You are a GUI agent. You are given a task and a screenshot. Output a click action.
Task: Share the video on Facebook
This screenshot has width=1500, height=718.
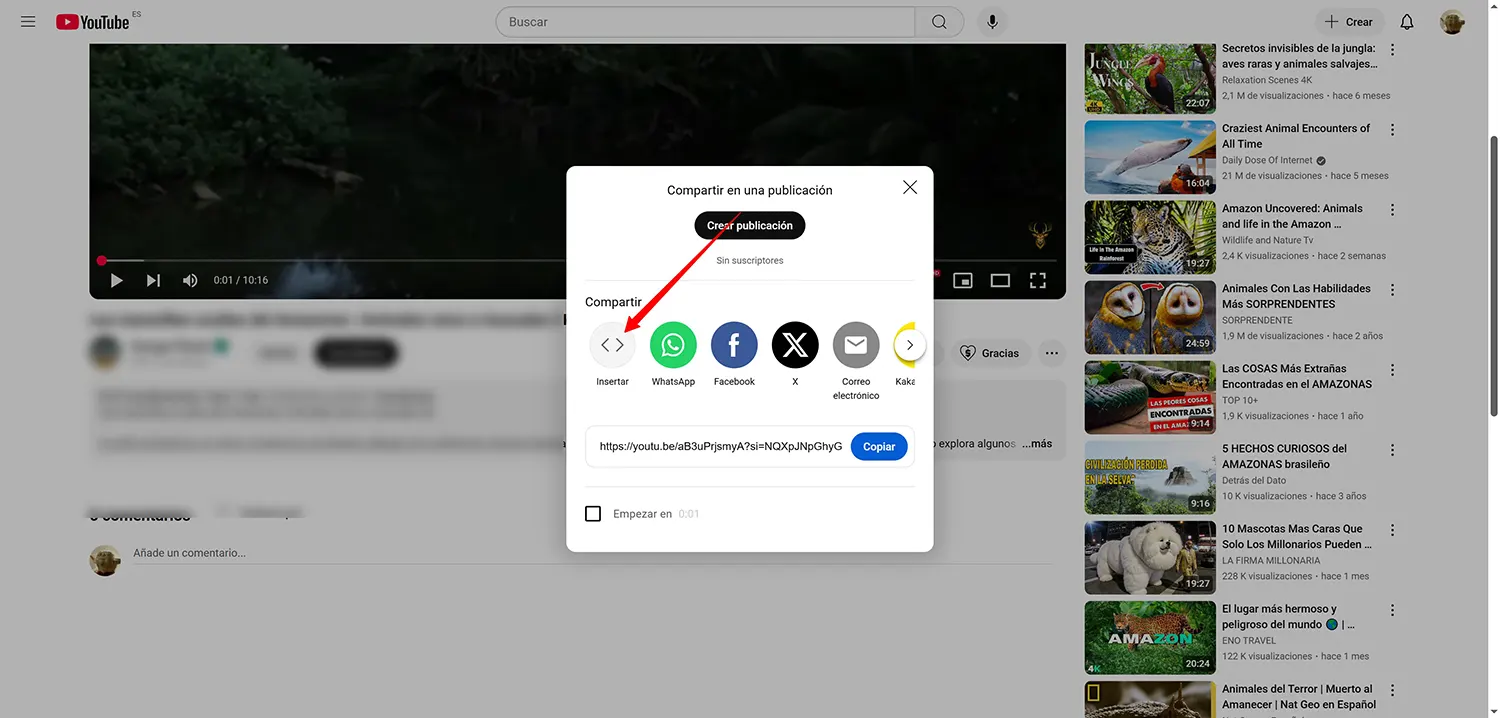click(x=733, y=344)
